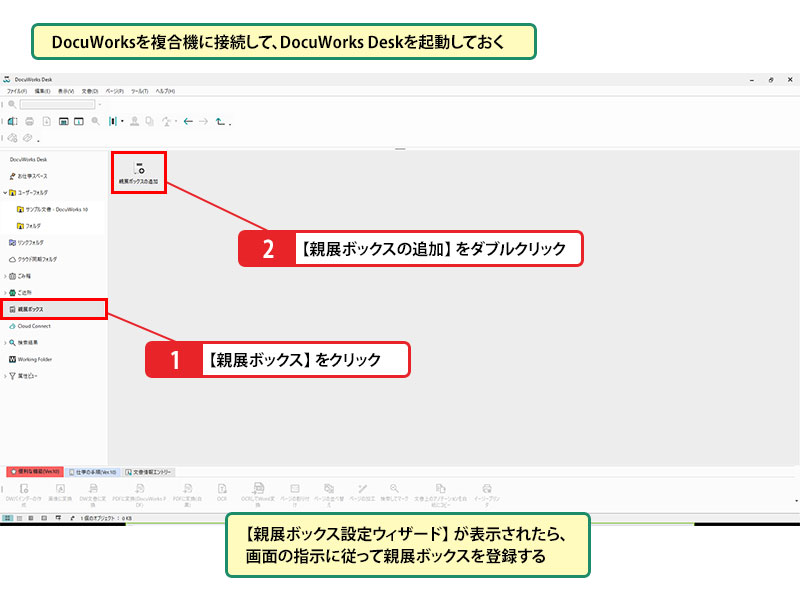Select 属性ビュー filter item in the tree
Image resolution: width=800 pixels, height=600 pixels.
coord(23,376)
